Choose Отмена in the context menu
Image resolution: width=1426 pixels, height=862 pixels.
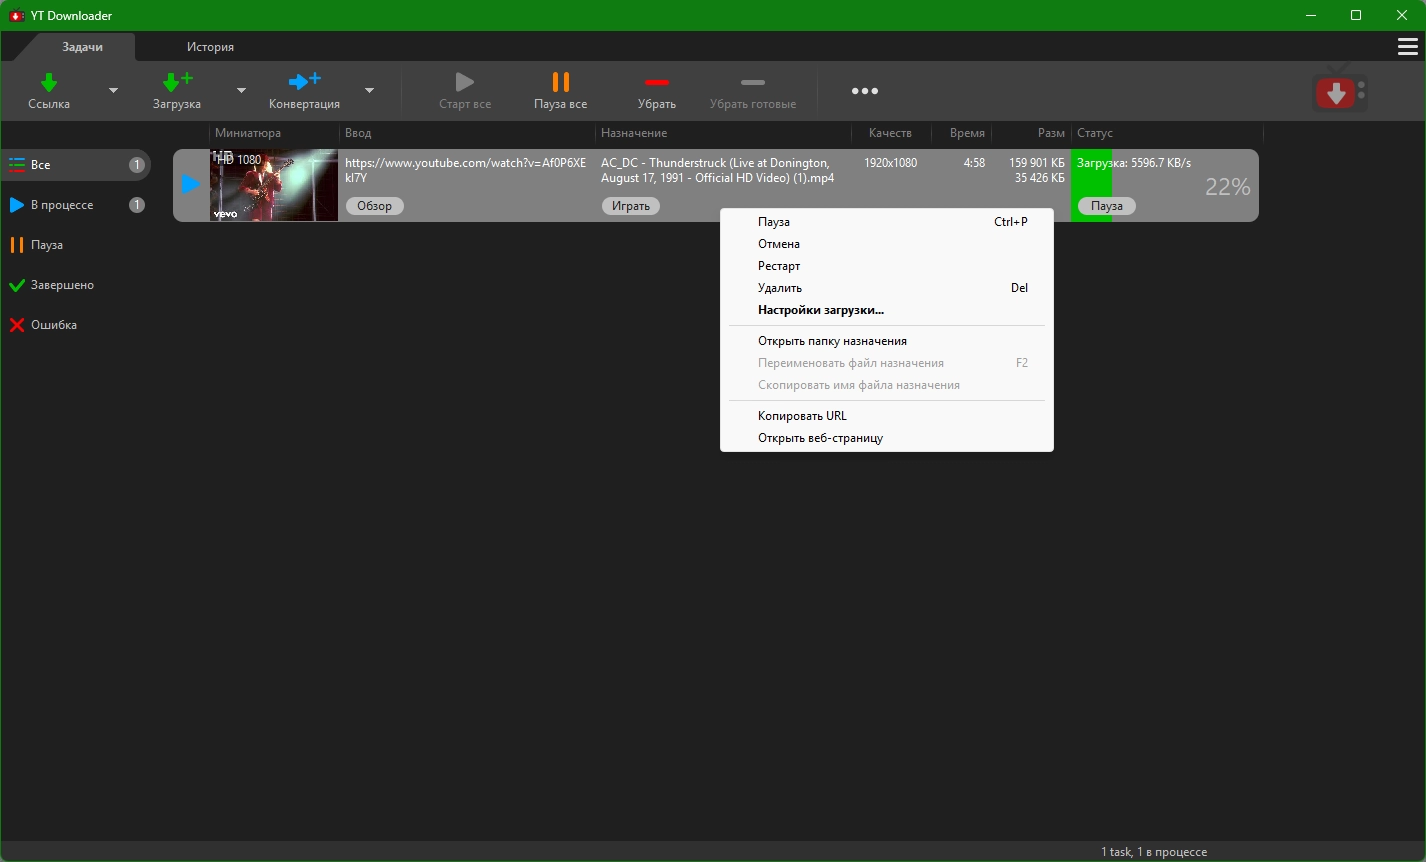click(886, 244)
